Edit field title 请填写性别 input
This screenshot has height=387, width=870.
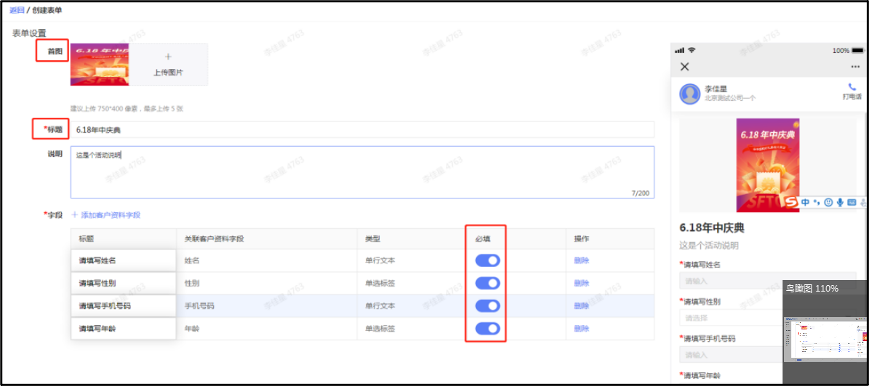[x=123, y=283]
